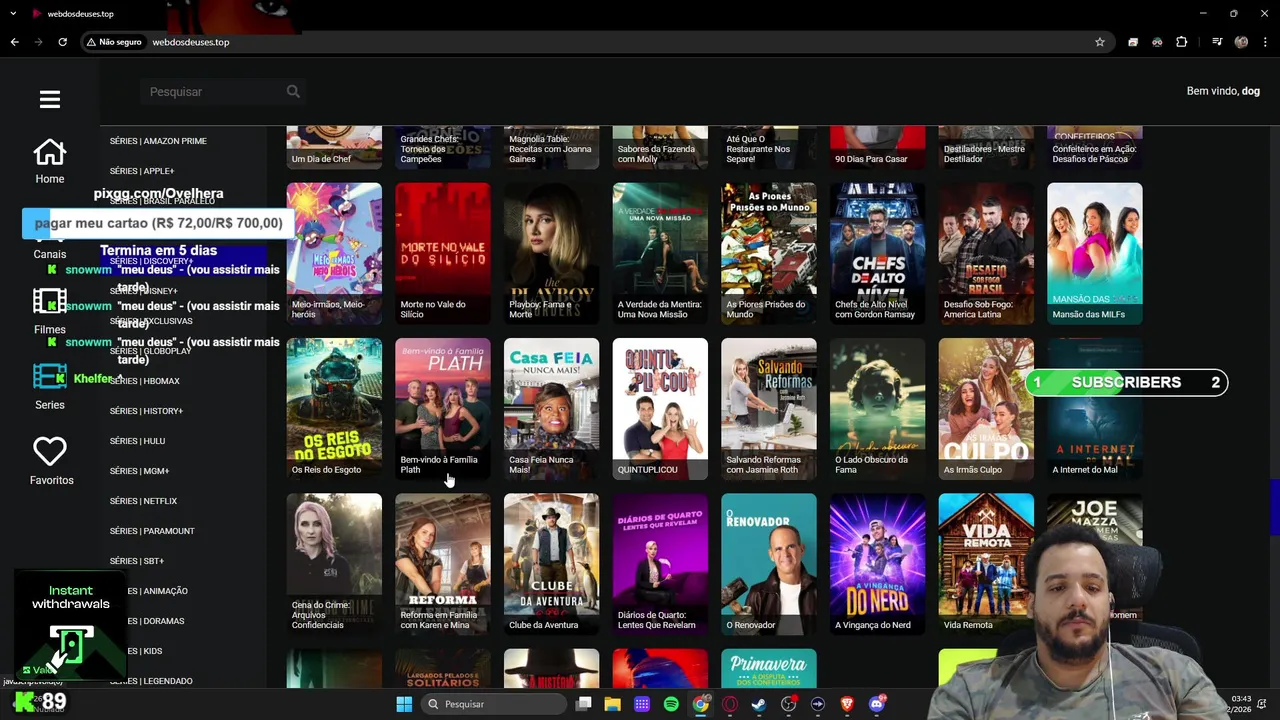Open 'Morte no Vale do Silício' poster
This screenshot has width=1280, height=720.
coord(443,253)
